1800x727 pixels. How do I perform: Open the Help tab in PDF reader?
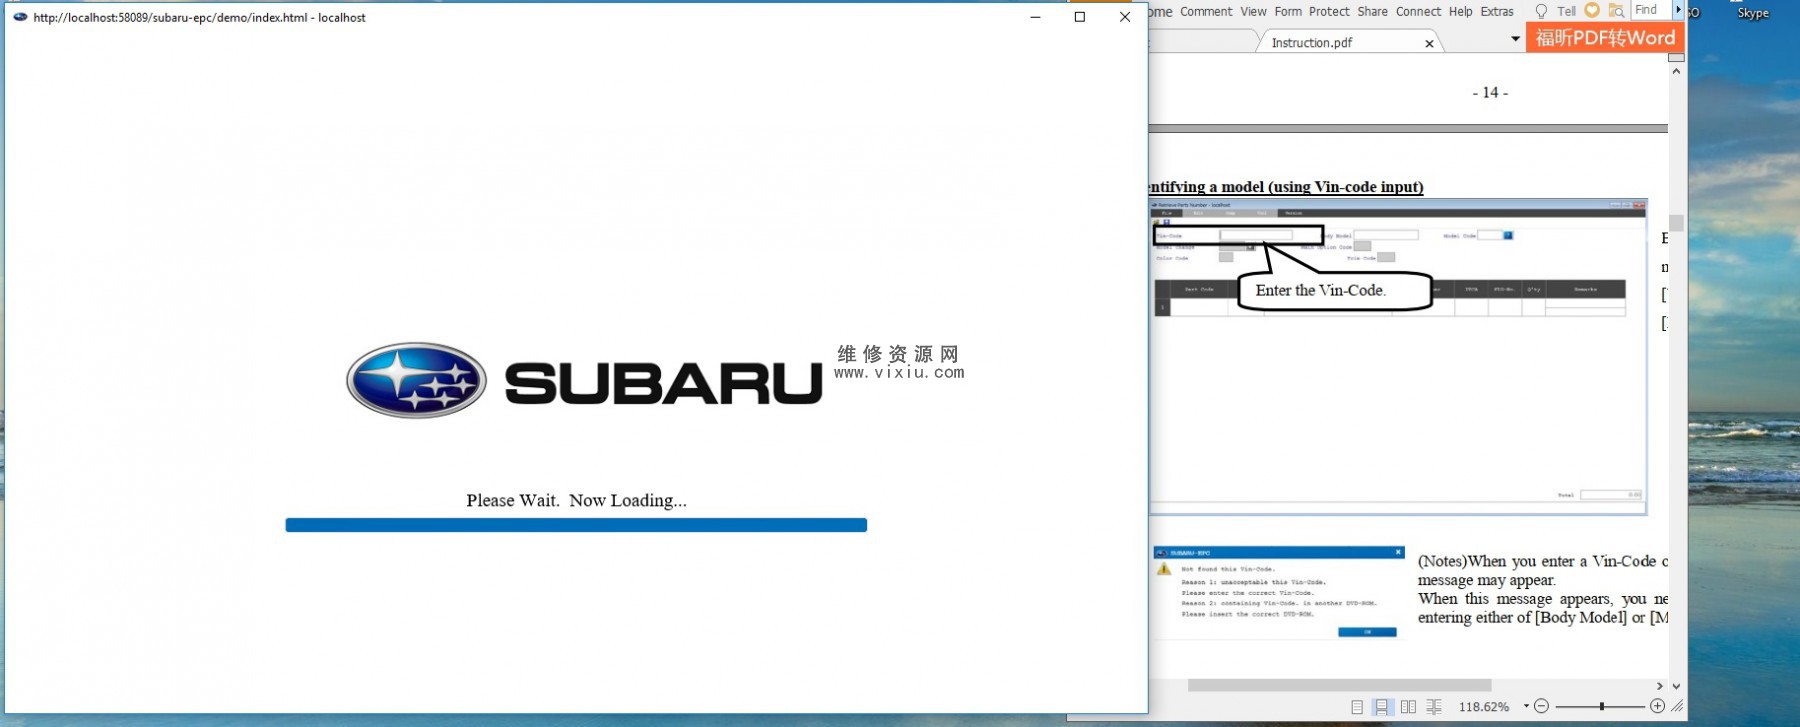coord(1460,12)
